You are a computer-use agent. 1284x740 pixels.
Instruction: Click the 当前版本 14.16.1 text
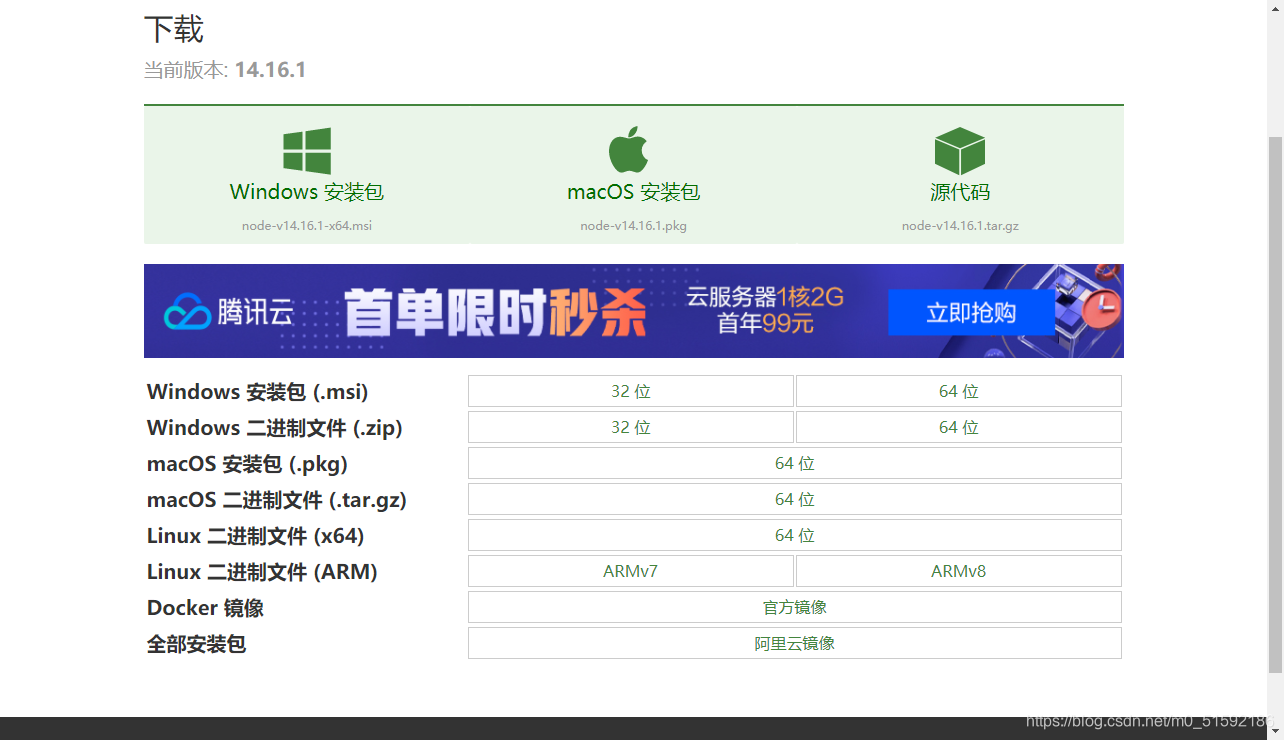pyautogui.click(x=225, y=70)
